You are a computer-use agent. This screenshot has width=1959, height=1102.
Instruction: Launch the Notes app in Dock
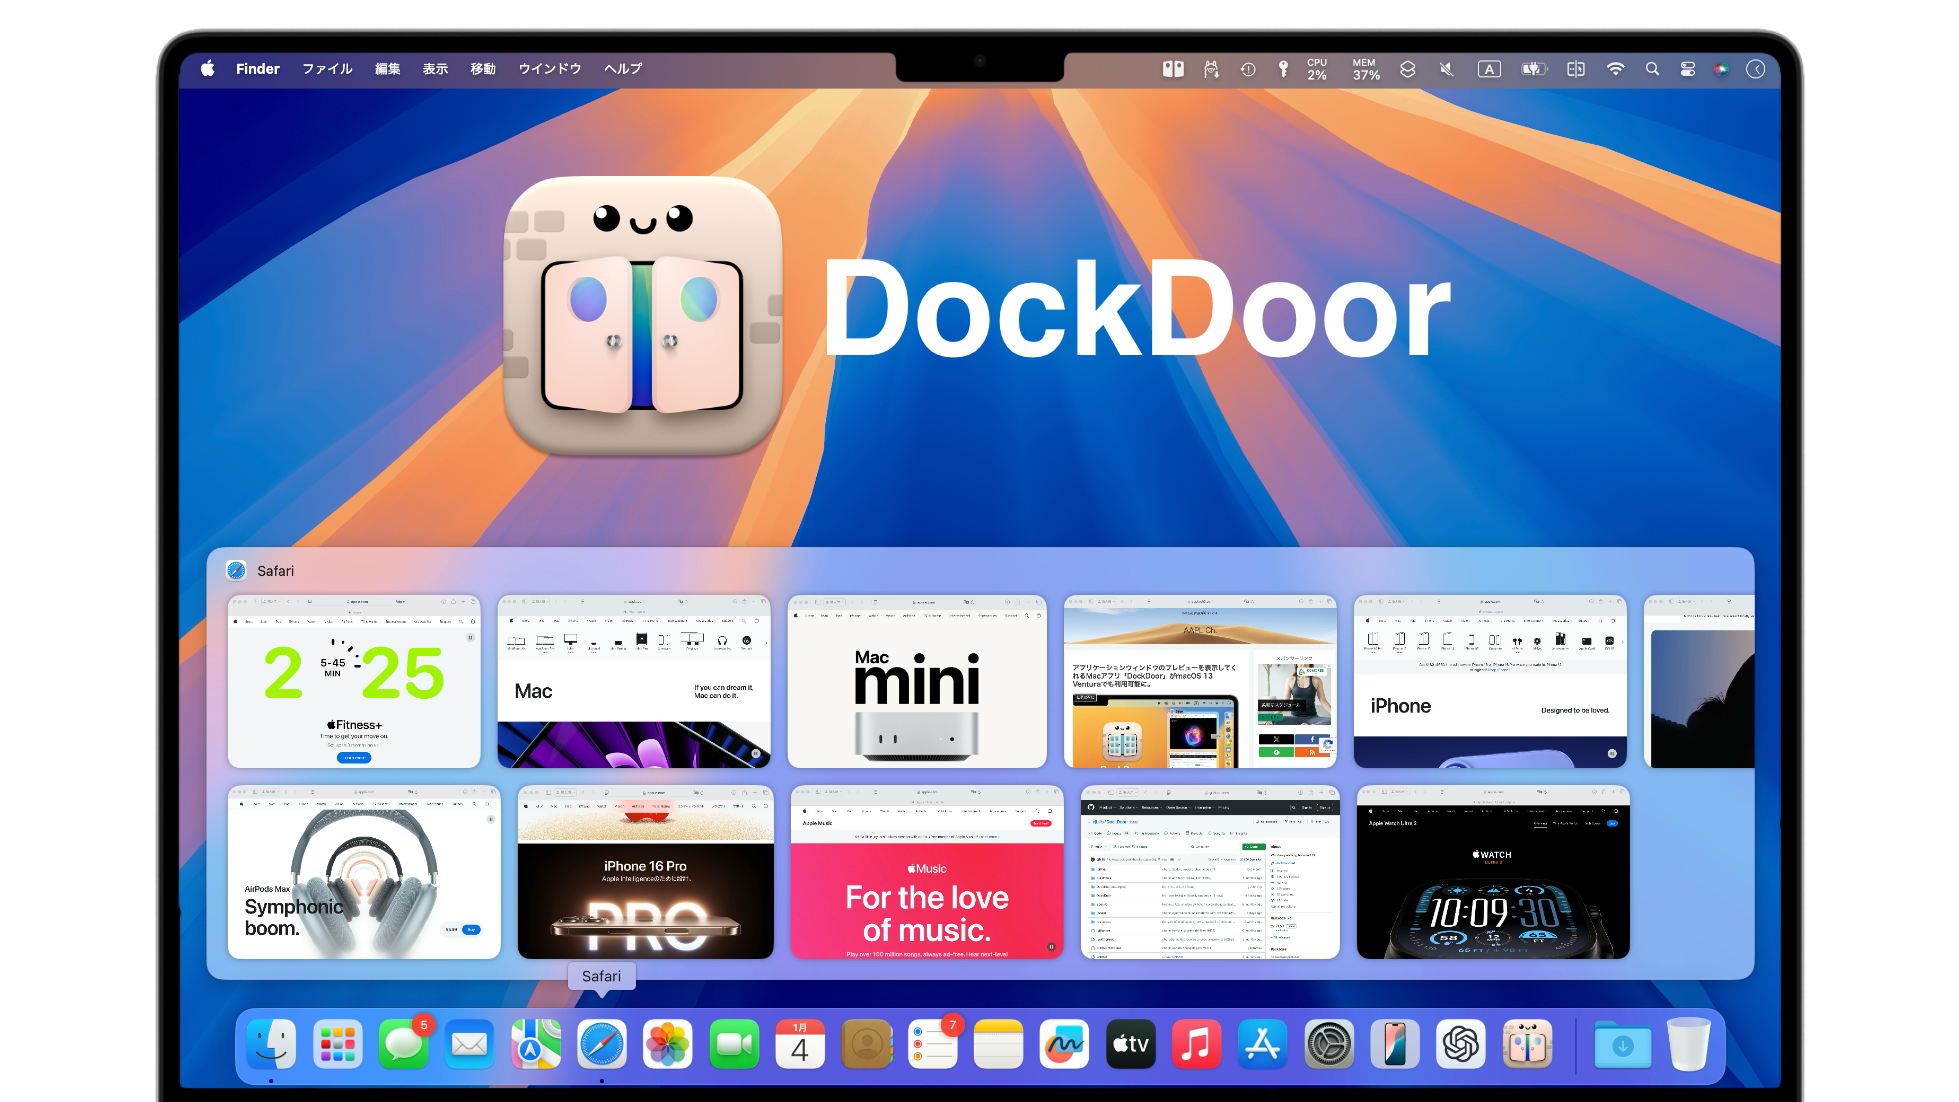tap(998, 1045)
